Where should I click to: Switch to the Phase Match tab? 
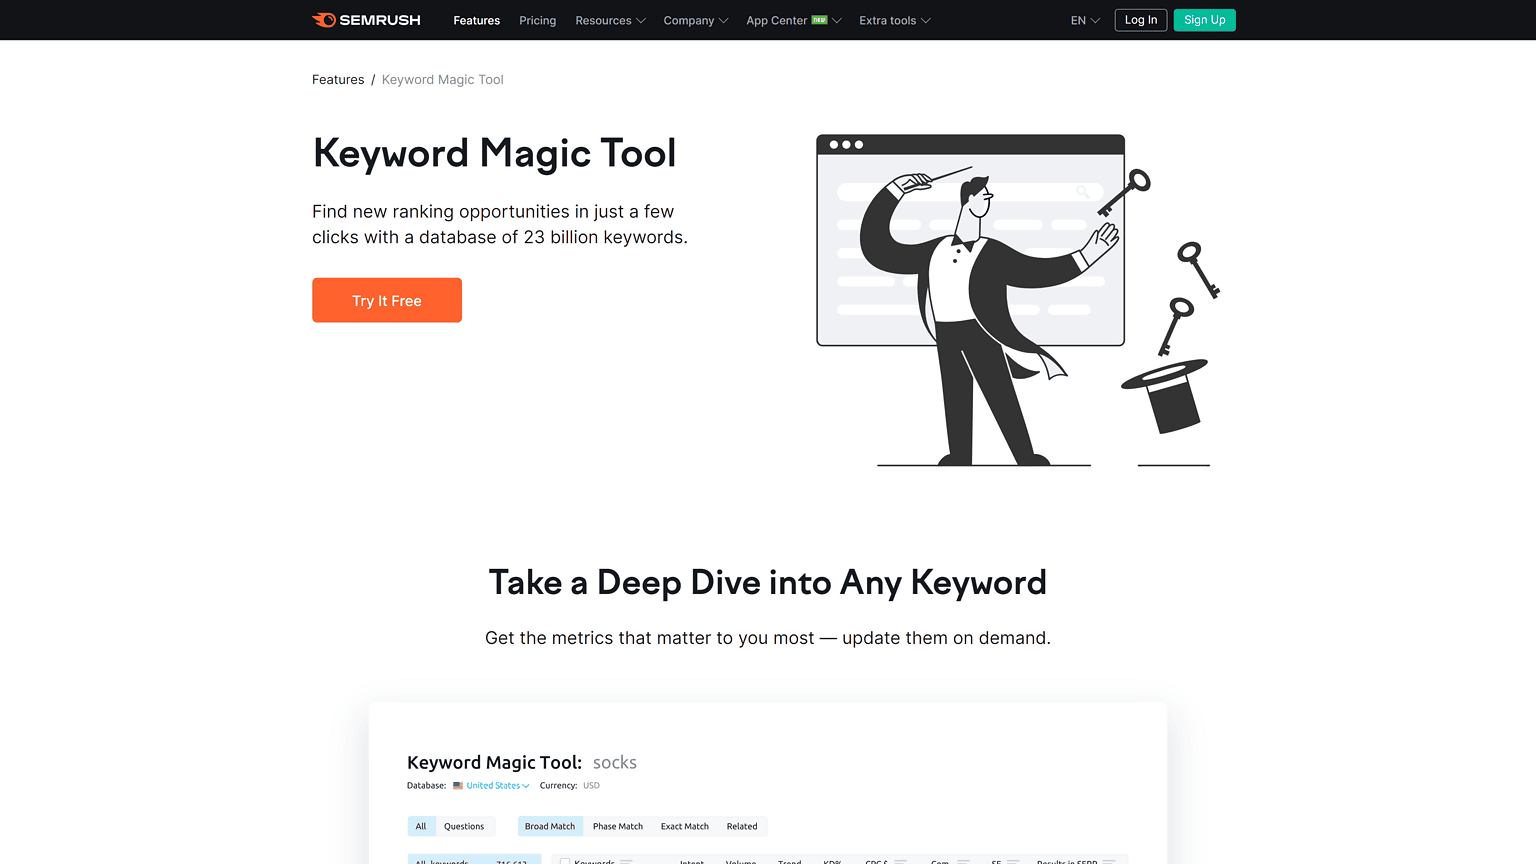click(618, 826)
